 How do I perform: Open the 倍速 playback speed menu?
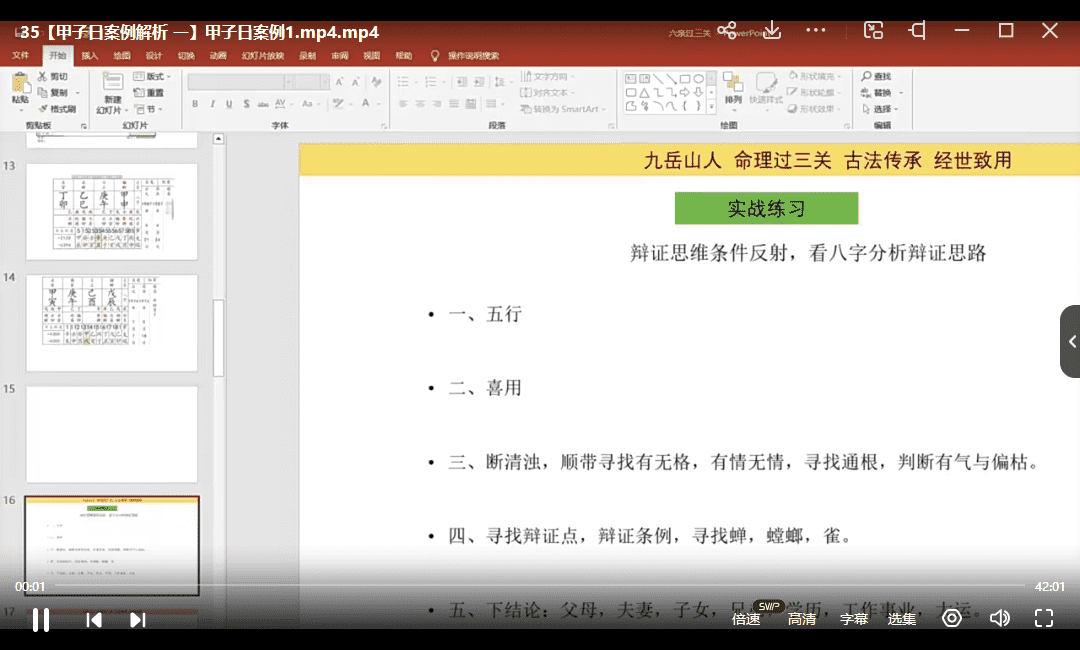(x=746, y=619)
